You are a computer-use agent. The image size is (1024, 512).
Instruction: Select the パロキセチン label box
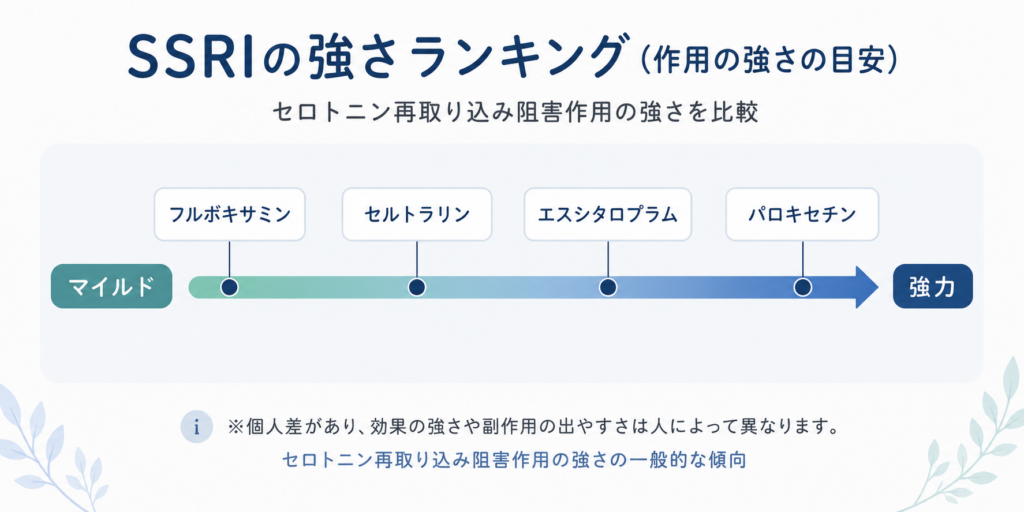[803, 214]
